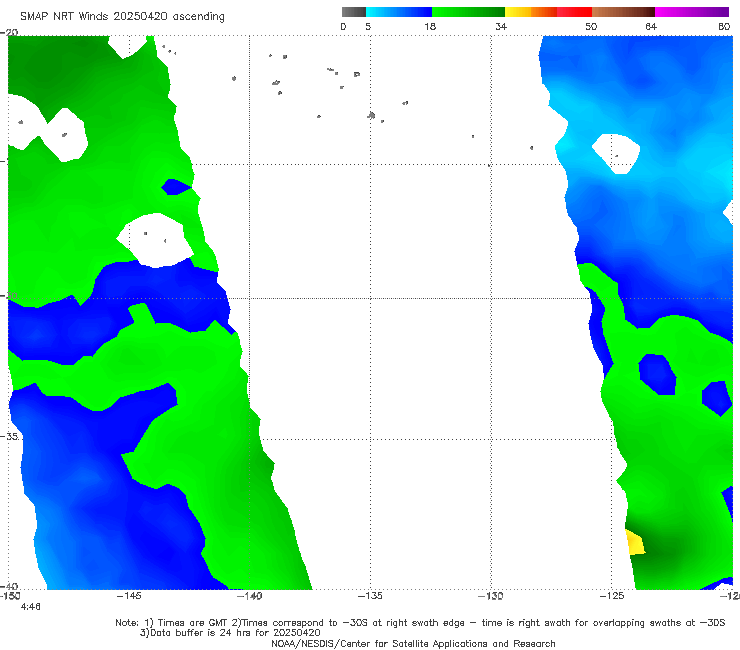740x650 pixels.
Task: Click the longitude label -140
Action: point(250,596)
